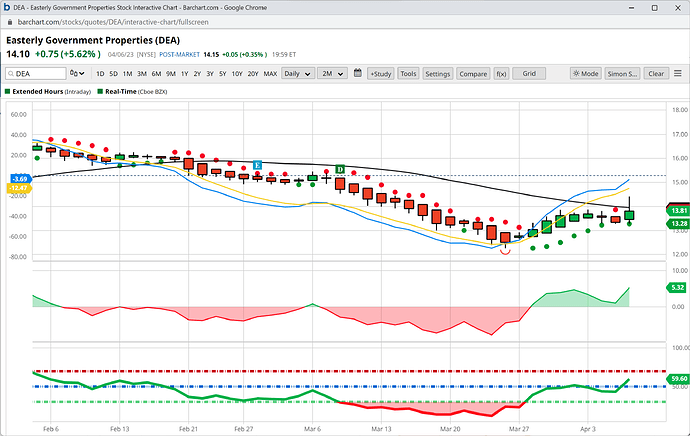Select the 6M time range
Viewport: 690px width, 436px height.
156,73
